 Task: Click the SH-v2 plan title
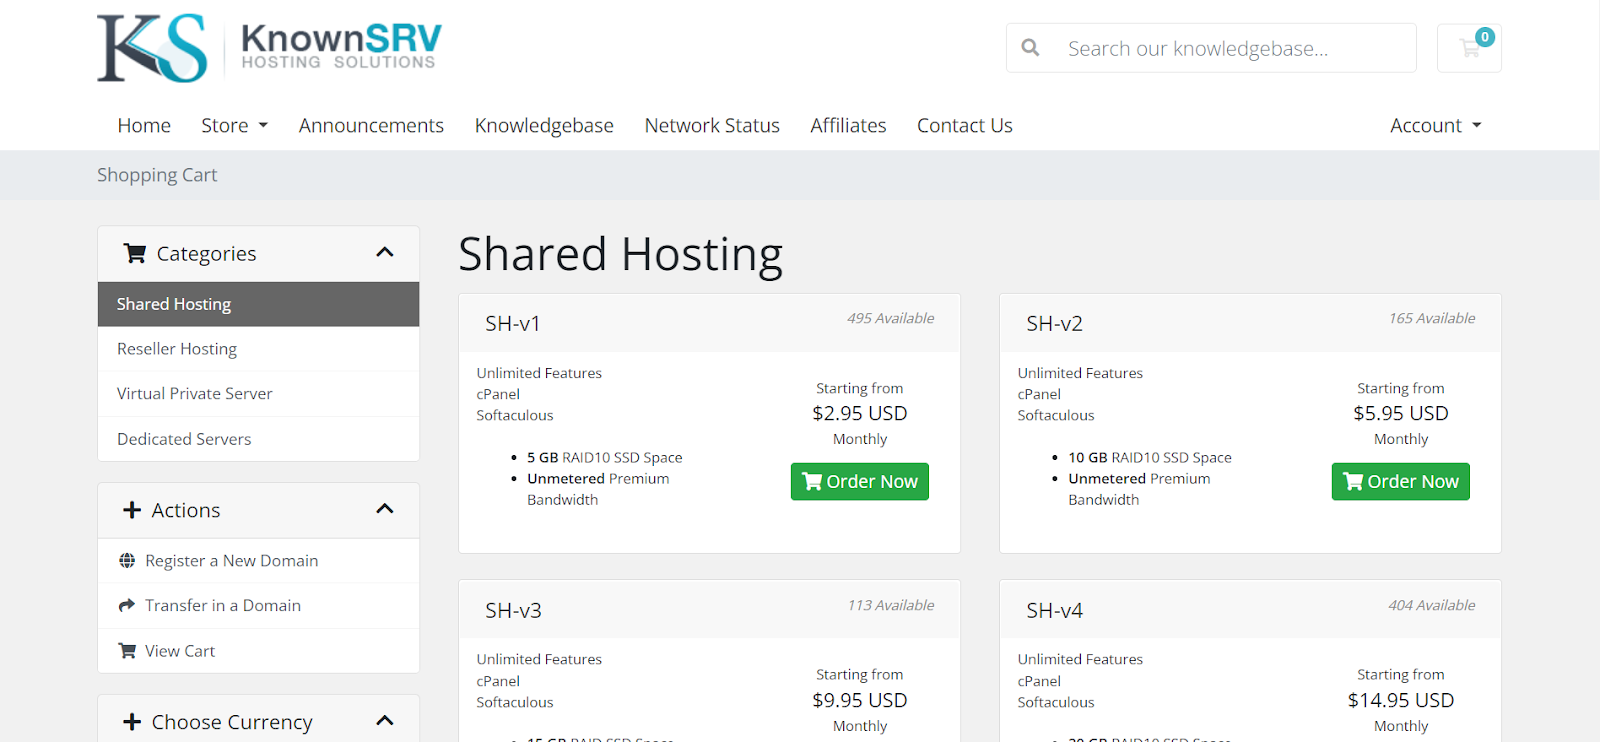coord(1055,323)
